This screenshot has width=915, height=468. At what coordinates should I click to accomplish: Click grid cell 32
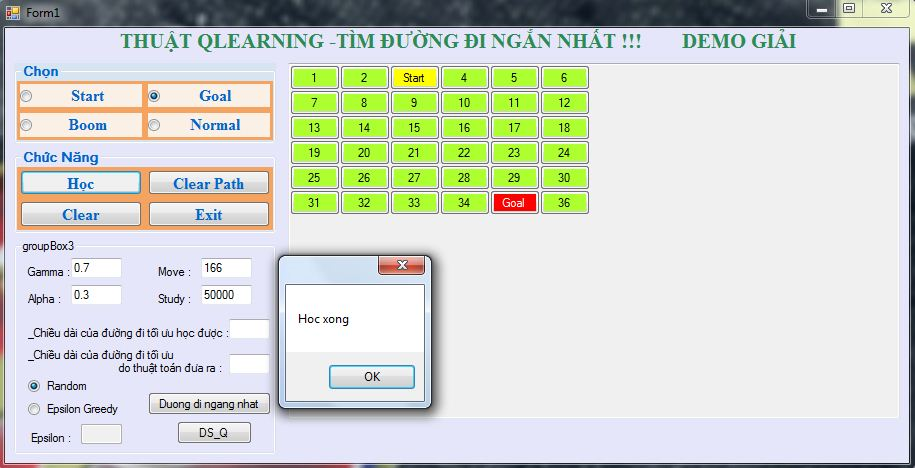coord(364,202)
